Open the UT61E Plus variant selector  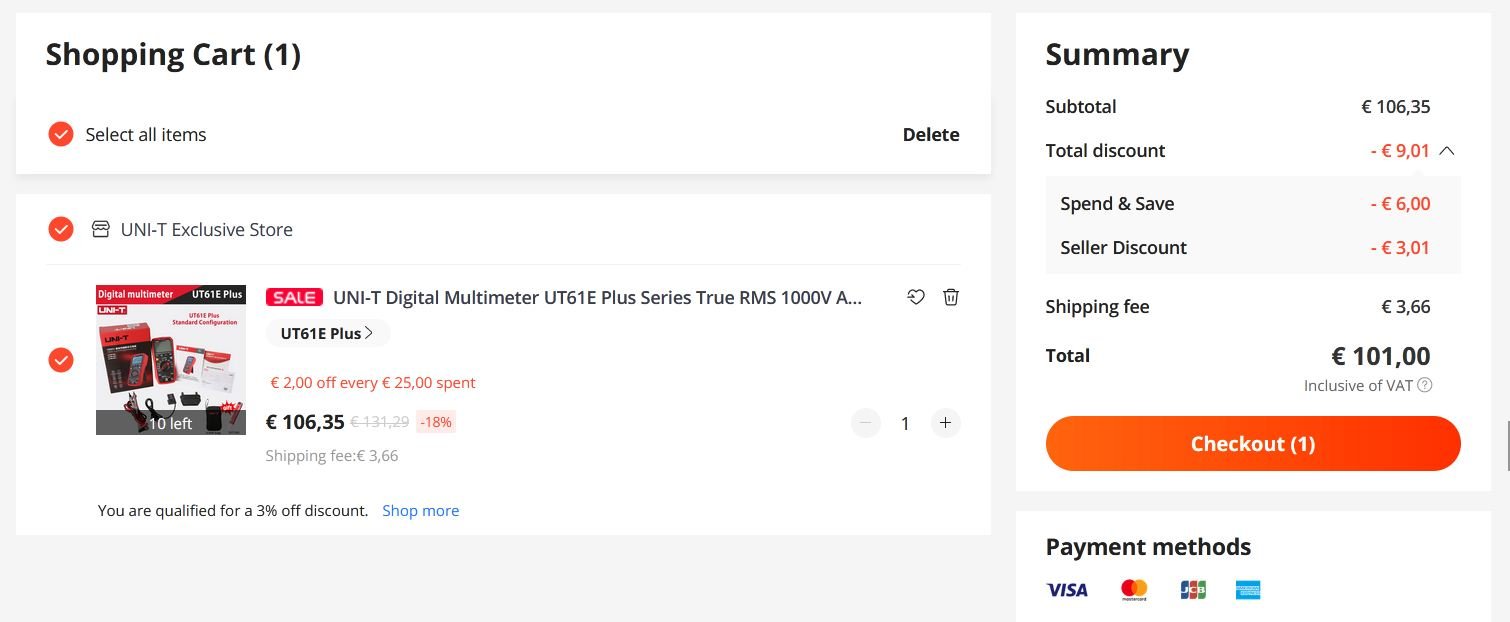[328, 333]
